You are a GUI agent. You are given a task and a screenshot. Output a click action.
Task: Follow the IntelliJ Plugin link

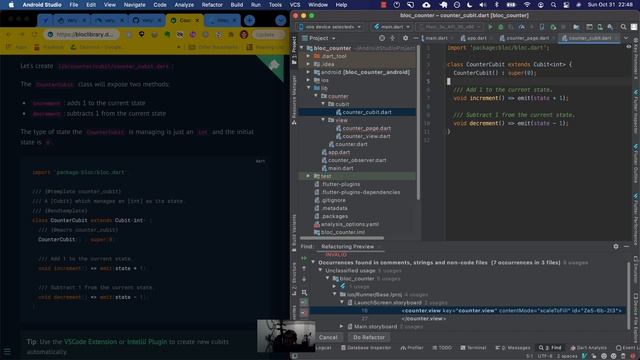(x=147, y=342)
